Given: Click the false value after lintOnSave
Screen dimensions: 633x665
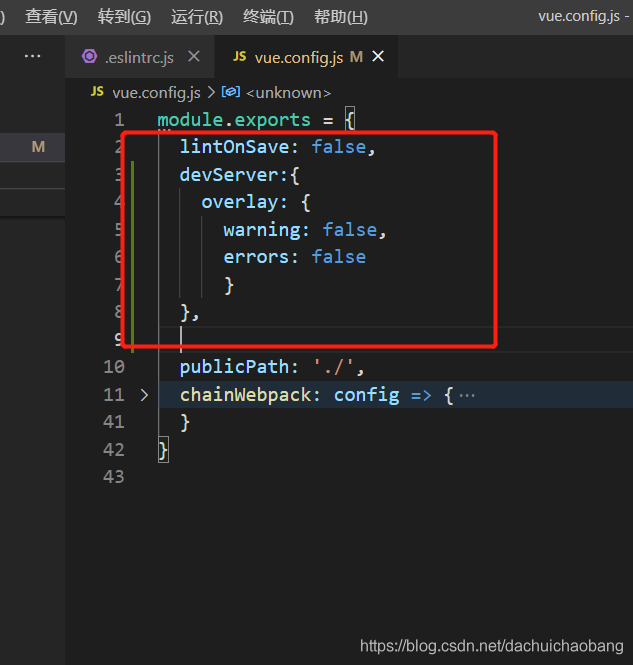Looking at the screenshot, I should [x=339, y=147].
